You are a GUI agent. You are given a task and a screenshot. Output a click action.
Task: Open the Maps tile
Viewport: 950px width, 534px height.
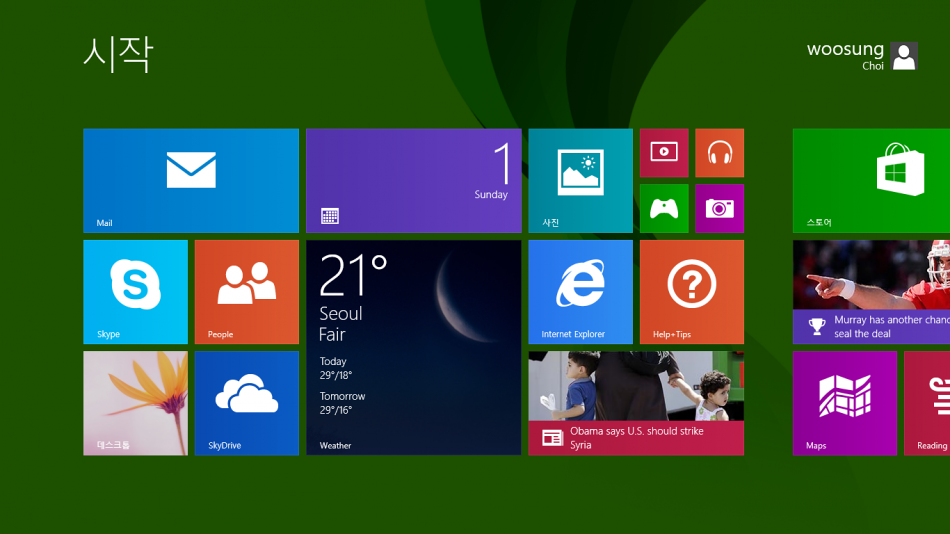coord(845,403)
